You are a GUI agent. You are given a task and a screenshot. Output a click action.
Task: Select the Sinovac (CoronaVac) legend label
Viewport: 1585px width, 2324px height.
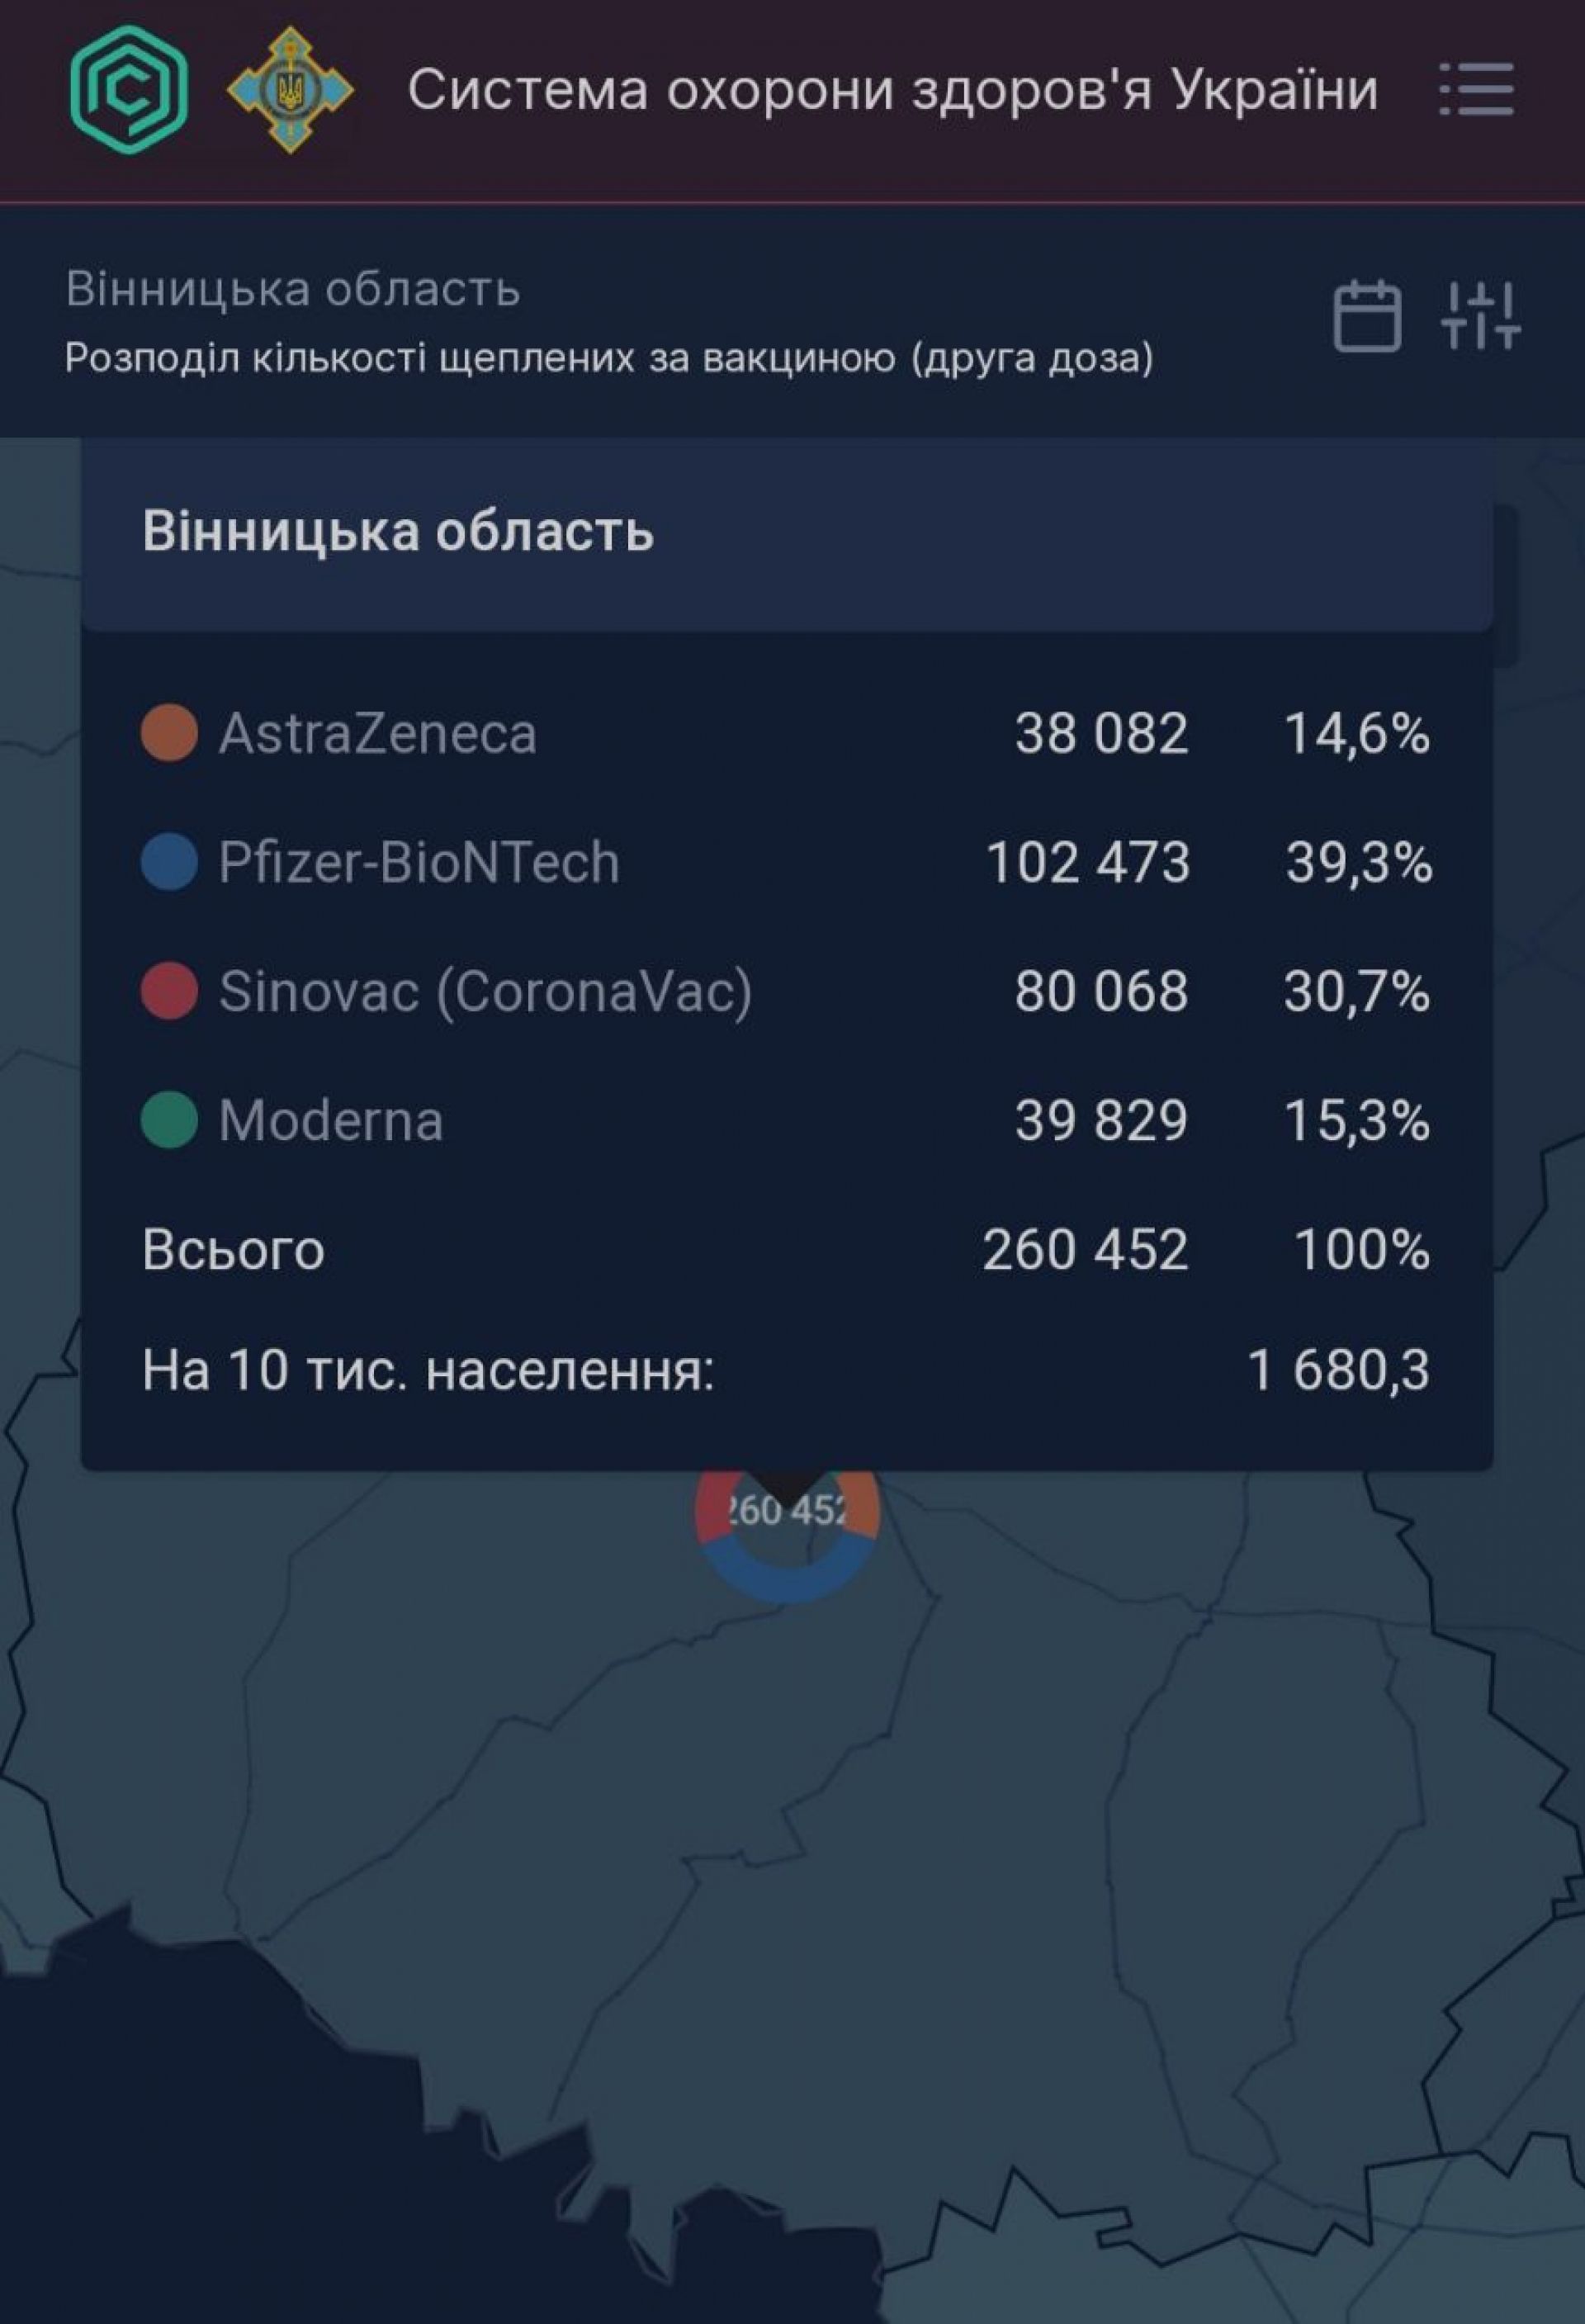pyautogui.click(x=485, y=991)
